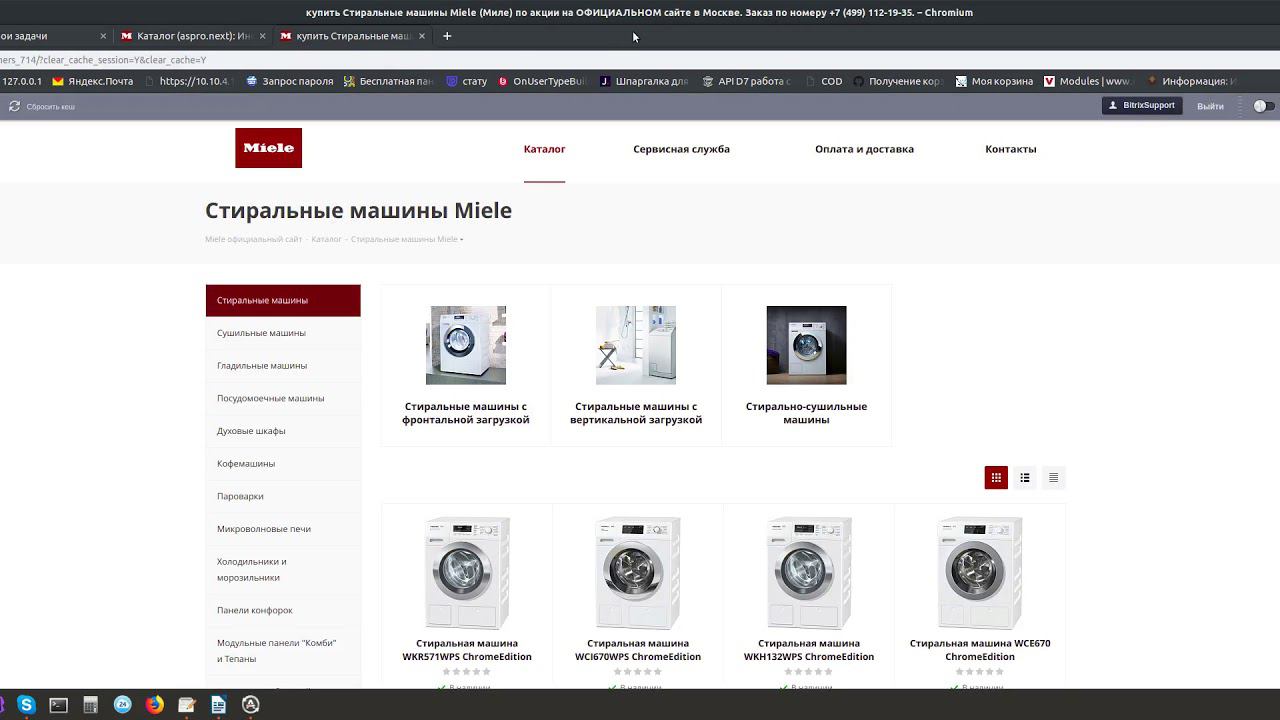The image size is (1280, 720).
Task: Open the Calculator from the taskbar
Action: click(91, 705)
